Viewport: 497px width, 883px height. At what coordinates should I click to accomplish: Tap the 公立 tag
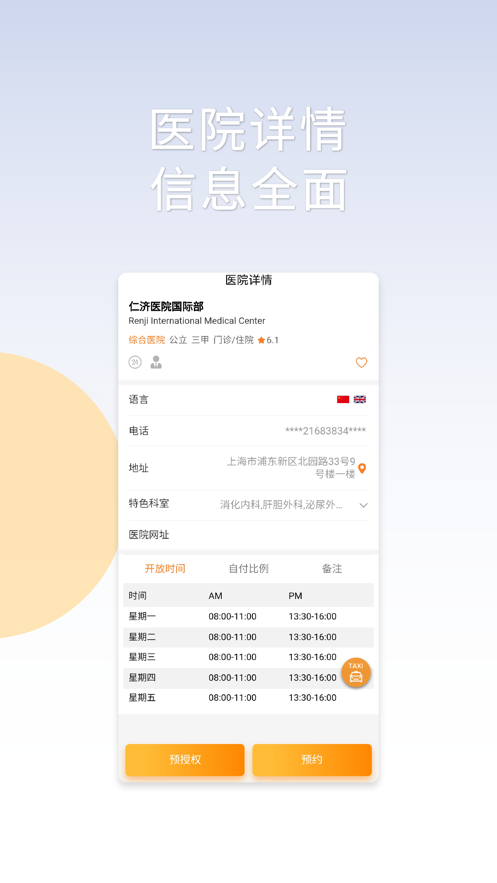178,340
